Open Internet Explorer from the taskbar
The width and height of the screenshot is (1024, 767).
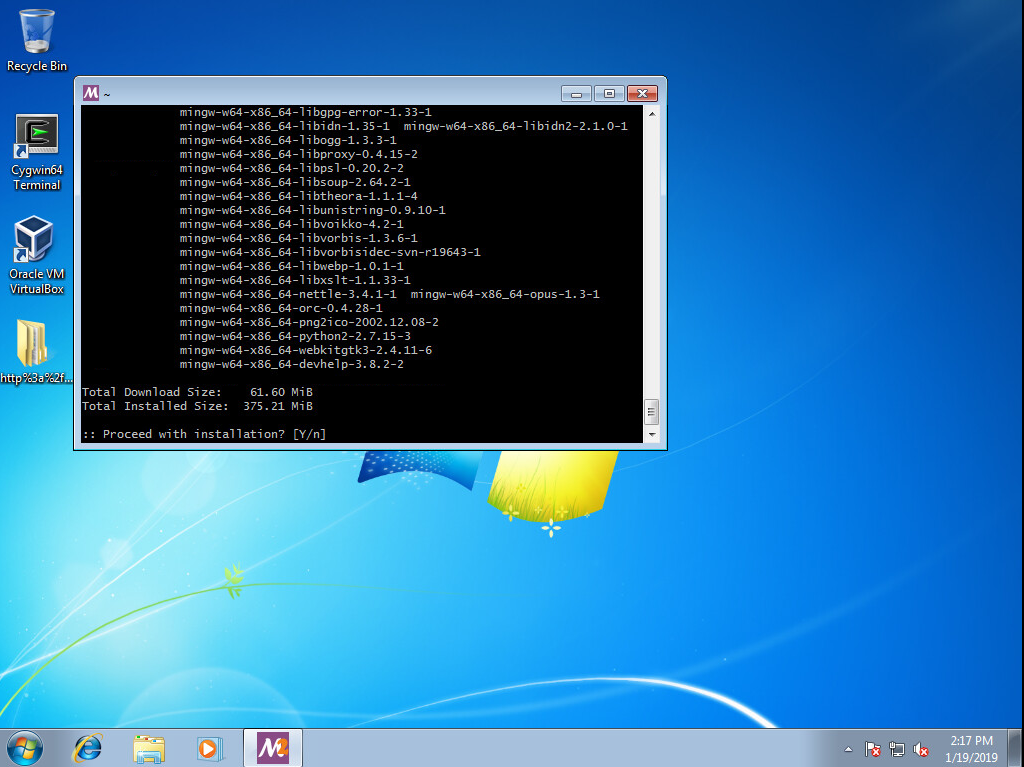click(x=88, y=747)
